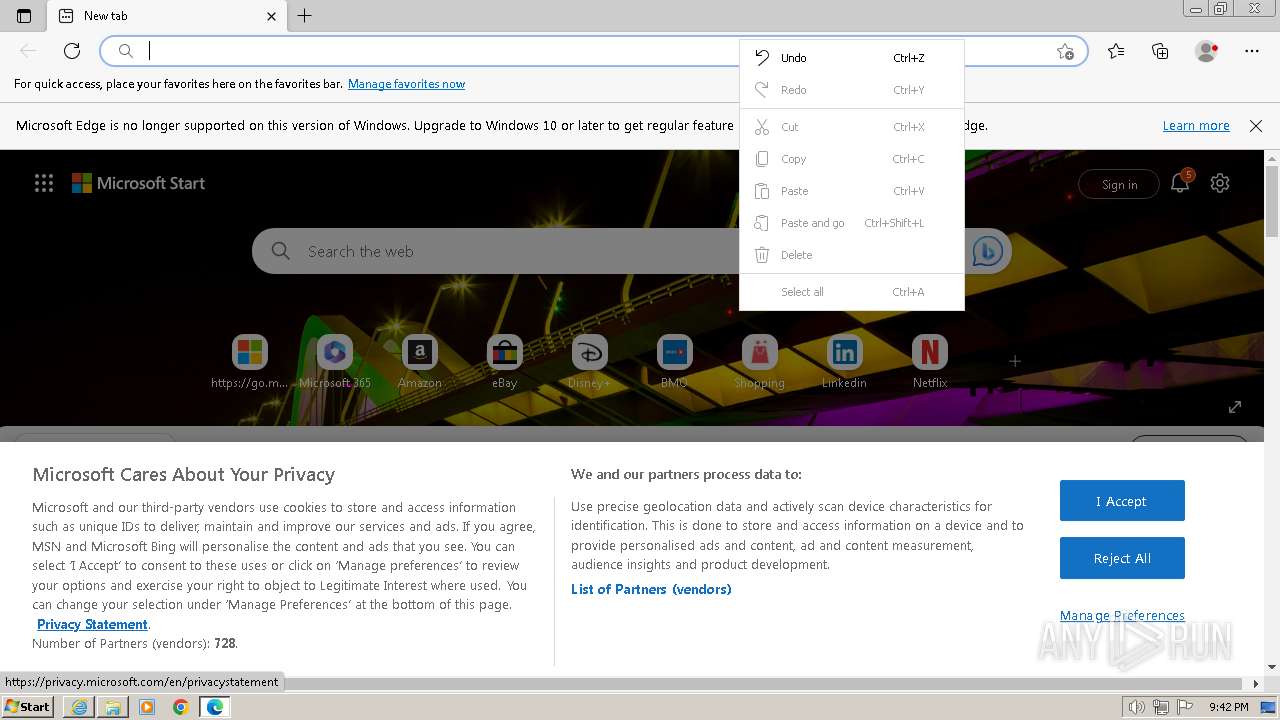1280x720 pixels.
Task: Click the horizontal scrollbar right arrow
Action: [1257, 684]
